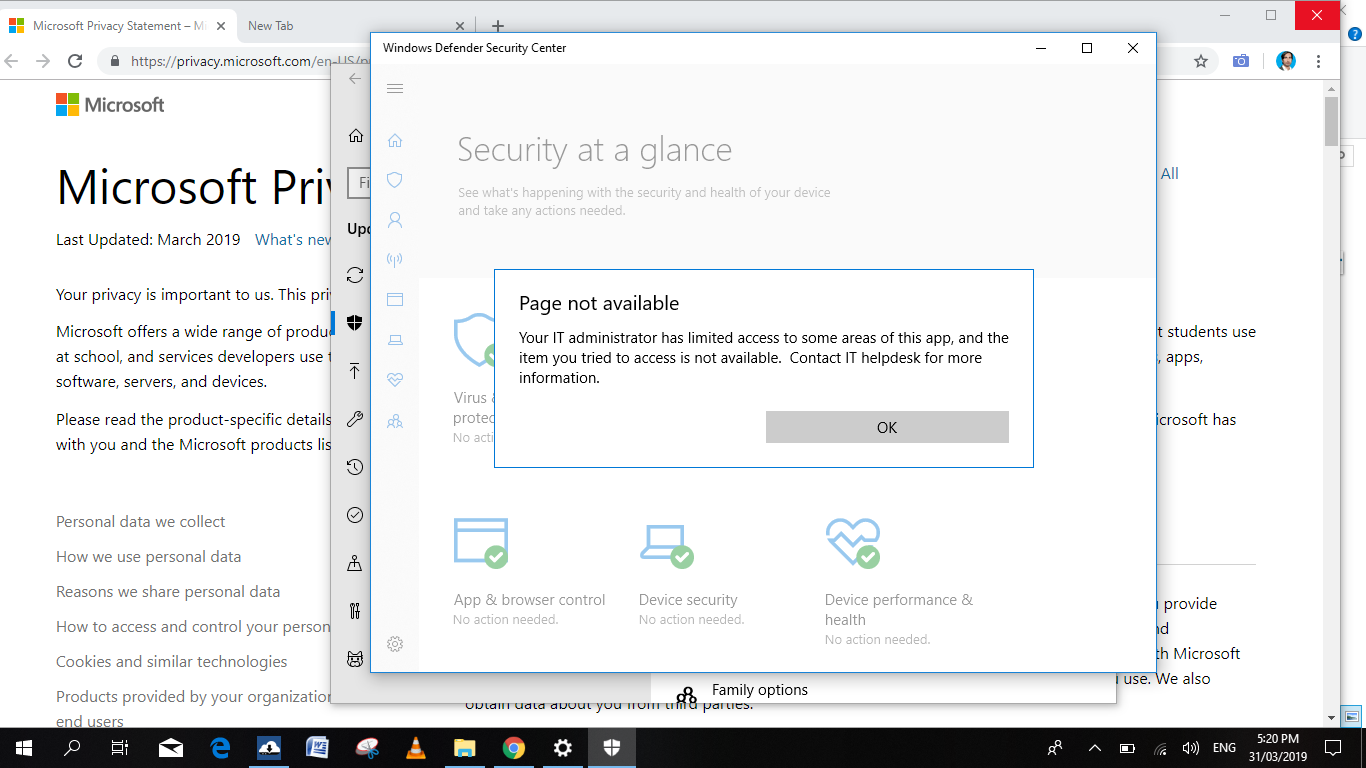
Task: Go forward in Chrome
Action: [x=43, y=61]
